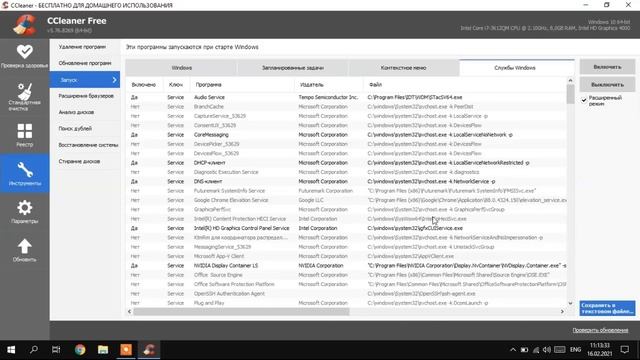The width and height of the screenshot is (640, 360).
Task: Open Task View on the taskbar
Action: click(56, 350)
